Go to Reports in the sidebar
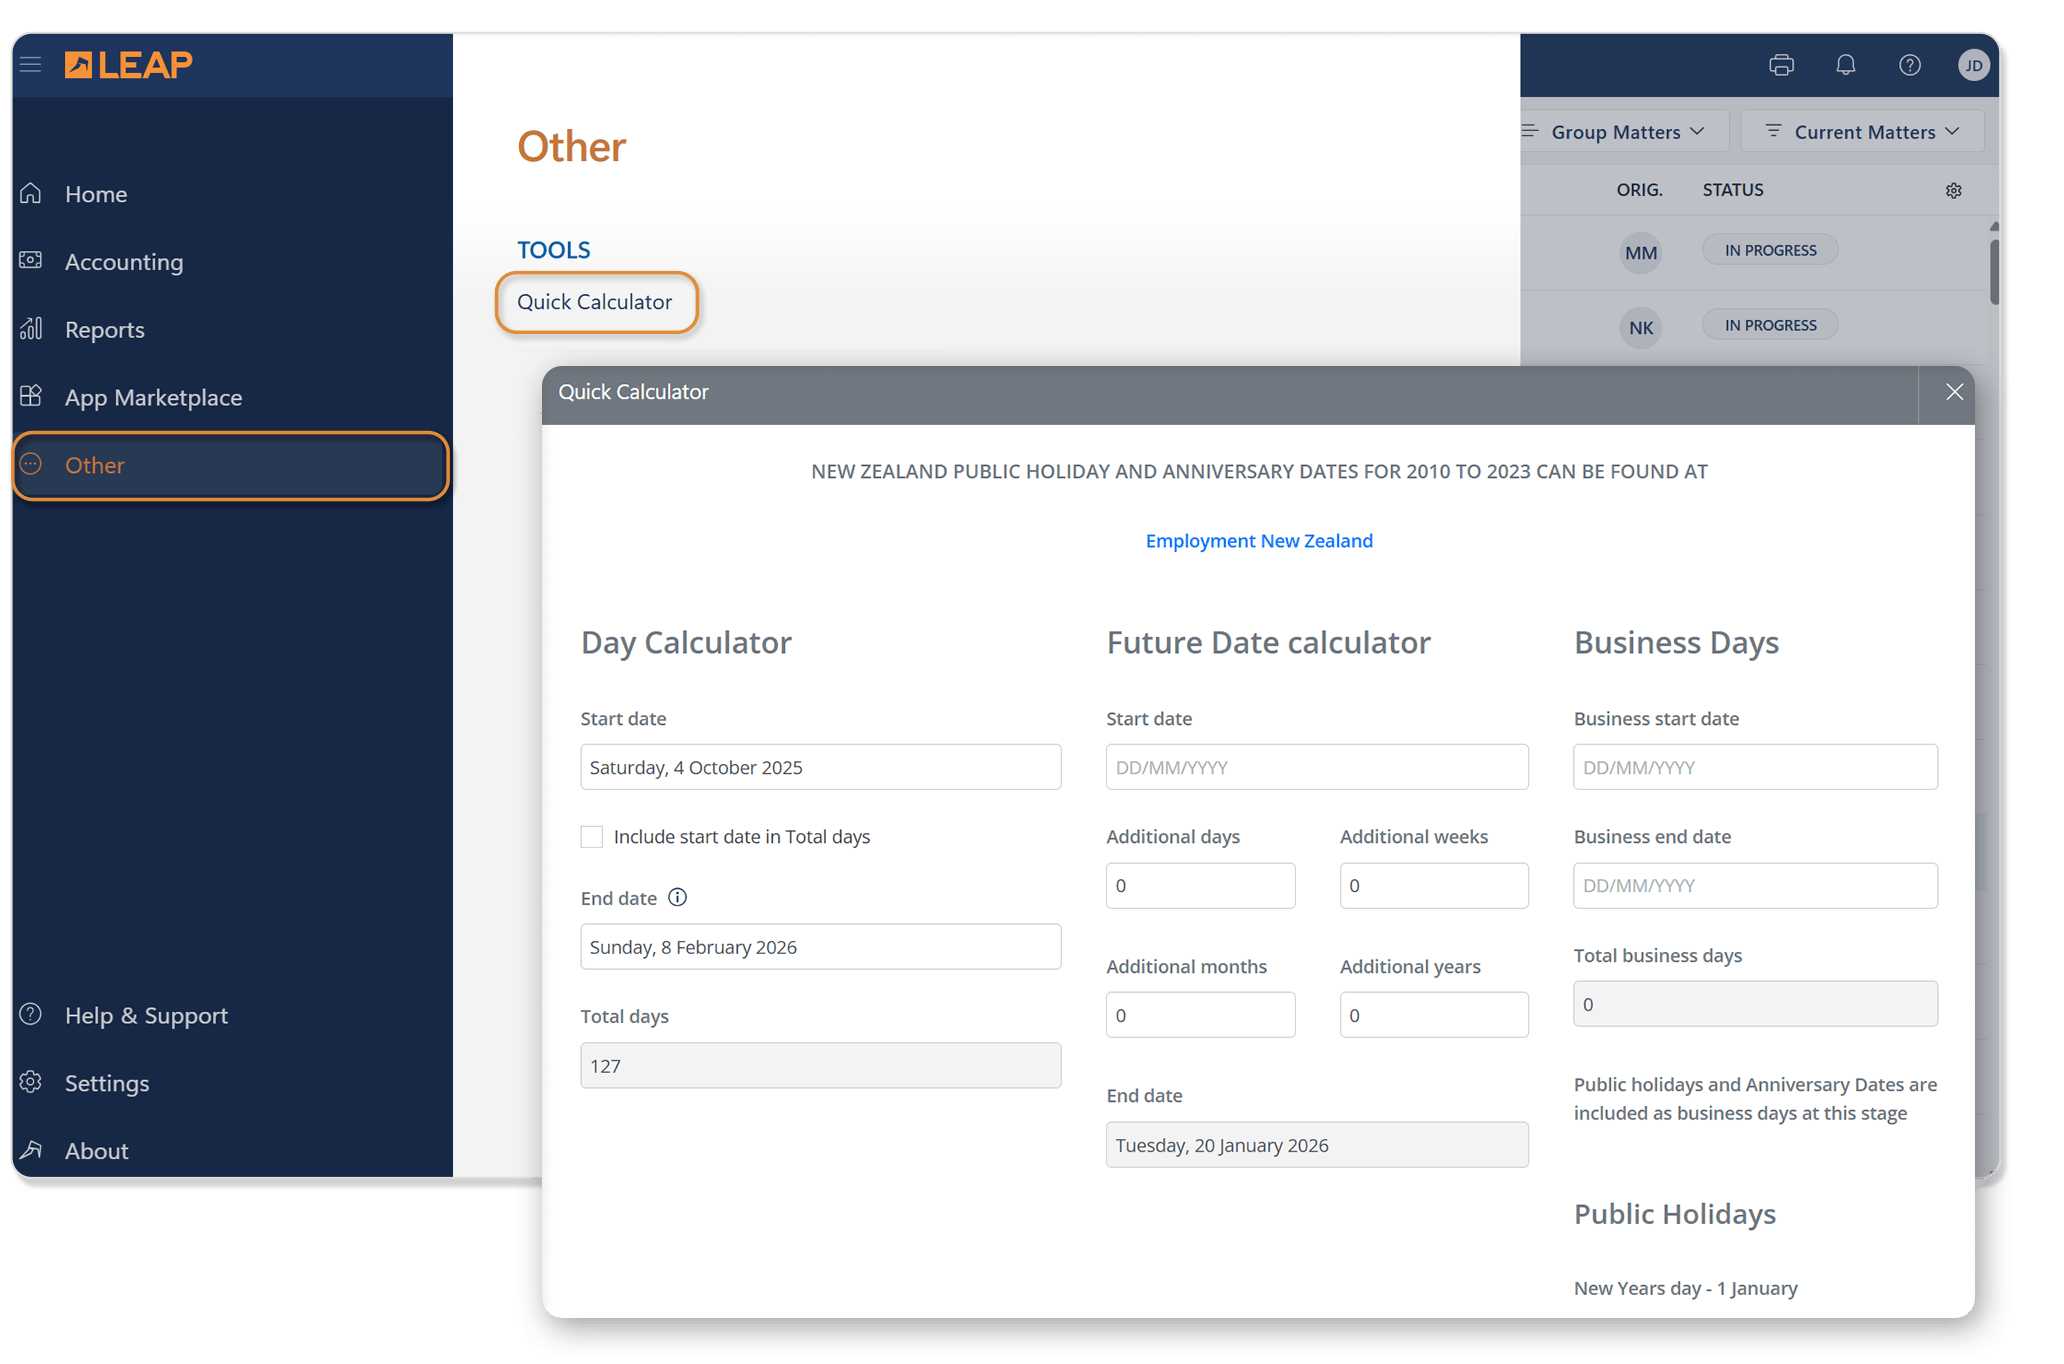This screenshot has height=1364, width=2064. [x=104, y=330]
